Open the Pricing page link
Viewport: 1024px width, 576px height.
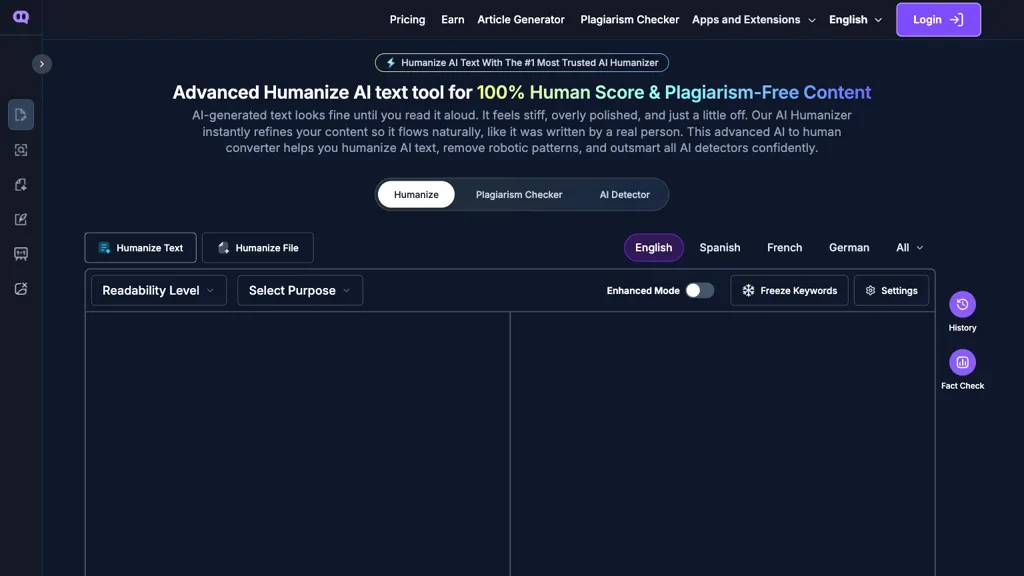pos(407,19)
